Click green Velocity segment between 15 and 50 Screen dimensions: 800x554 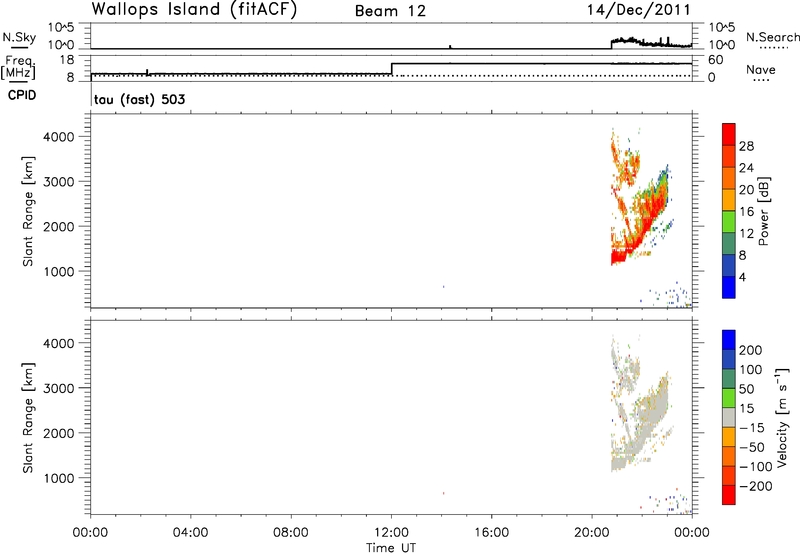(729, 398)
